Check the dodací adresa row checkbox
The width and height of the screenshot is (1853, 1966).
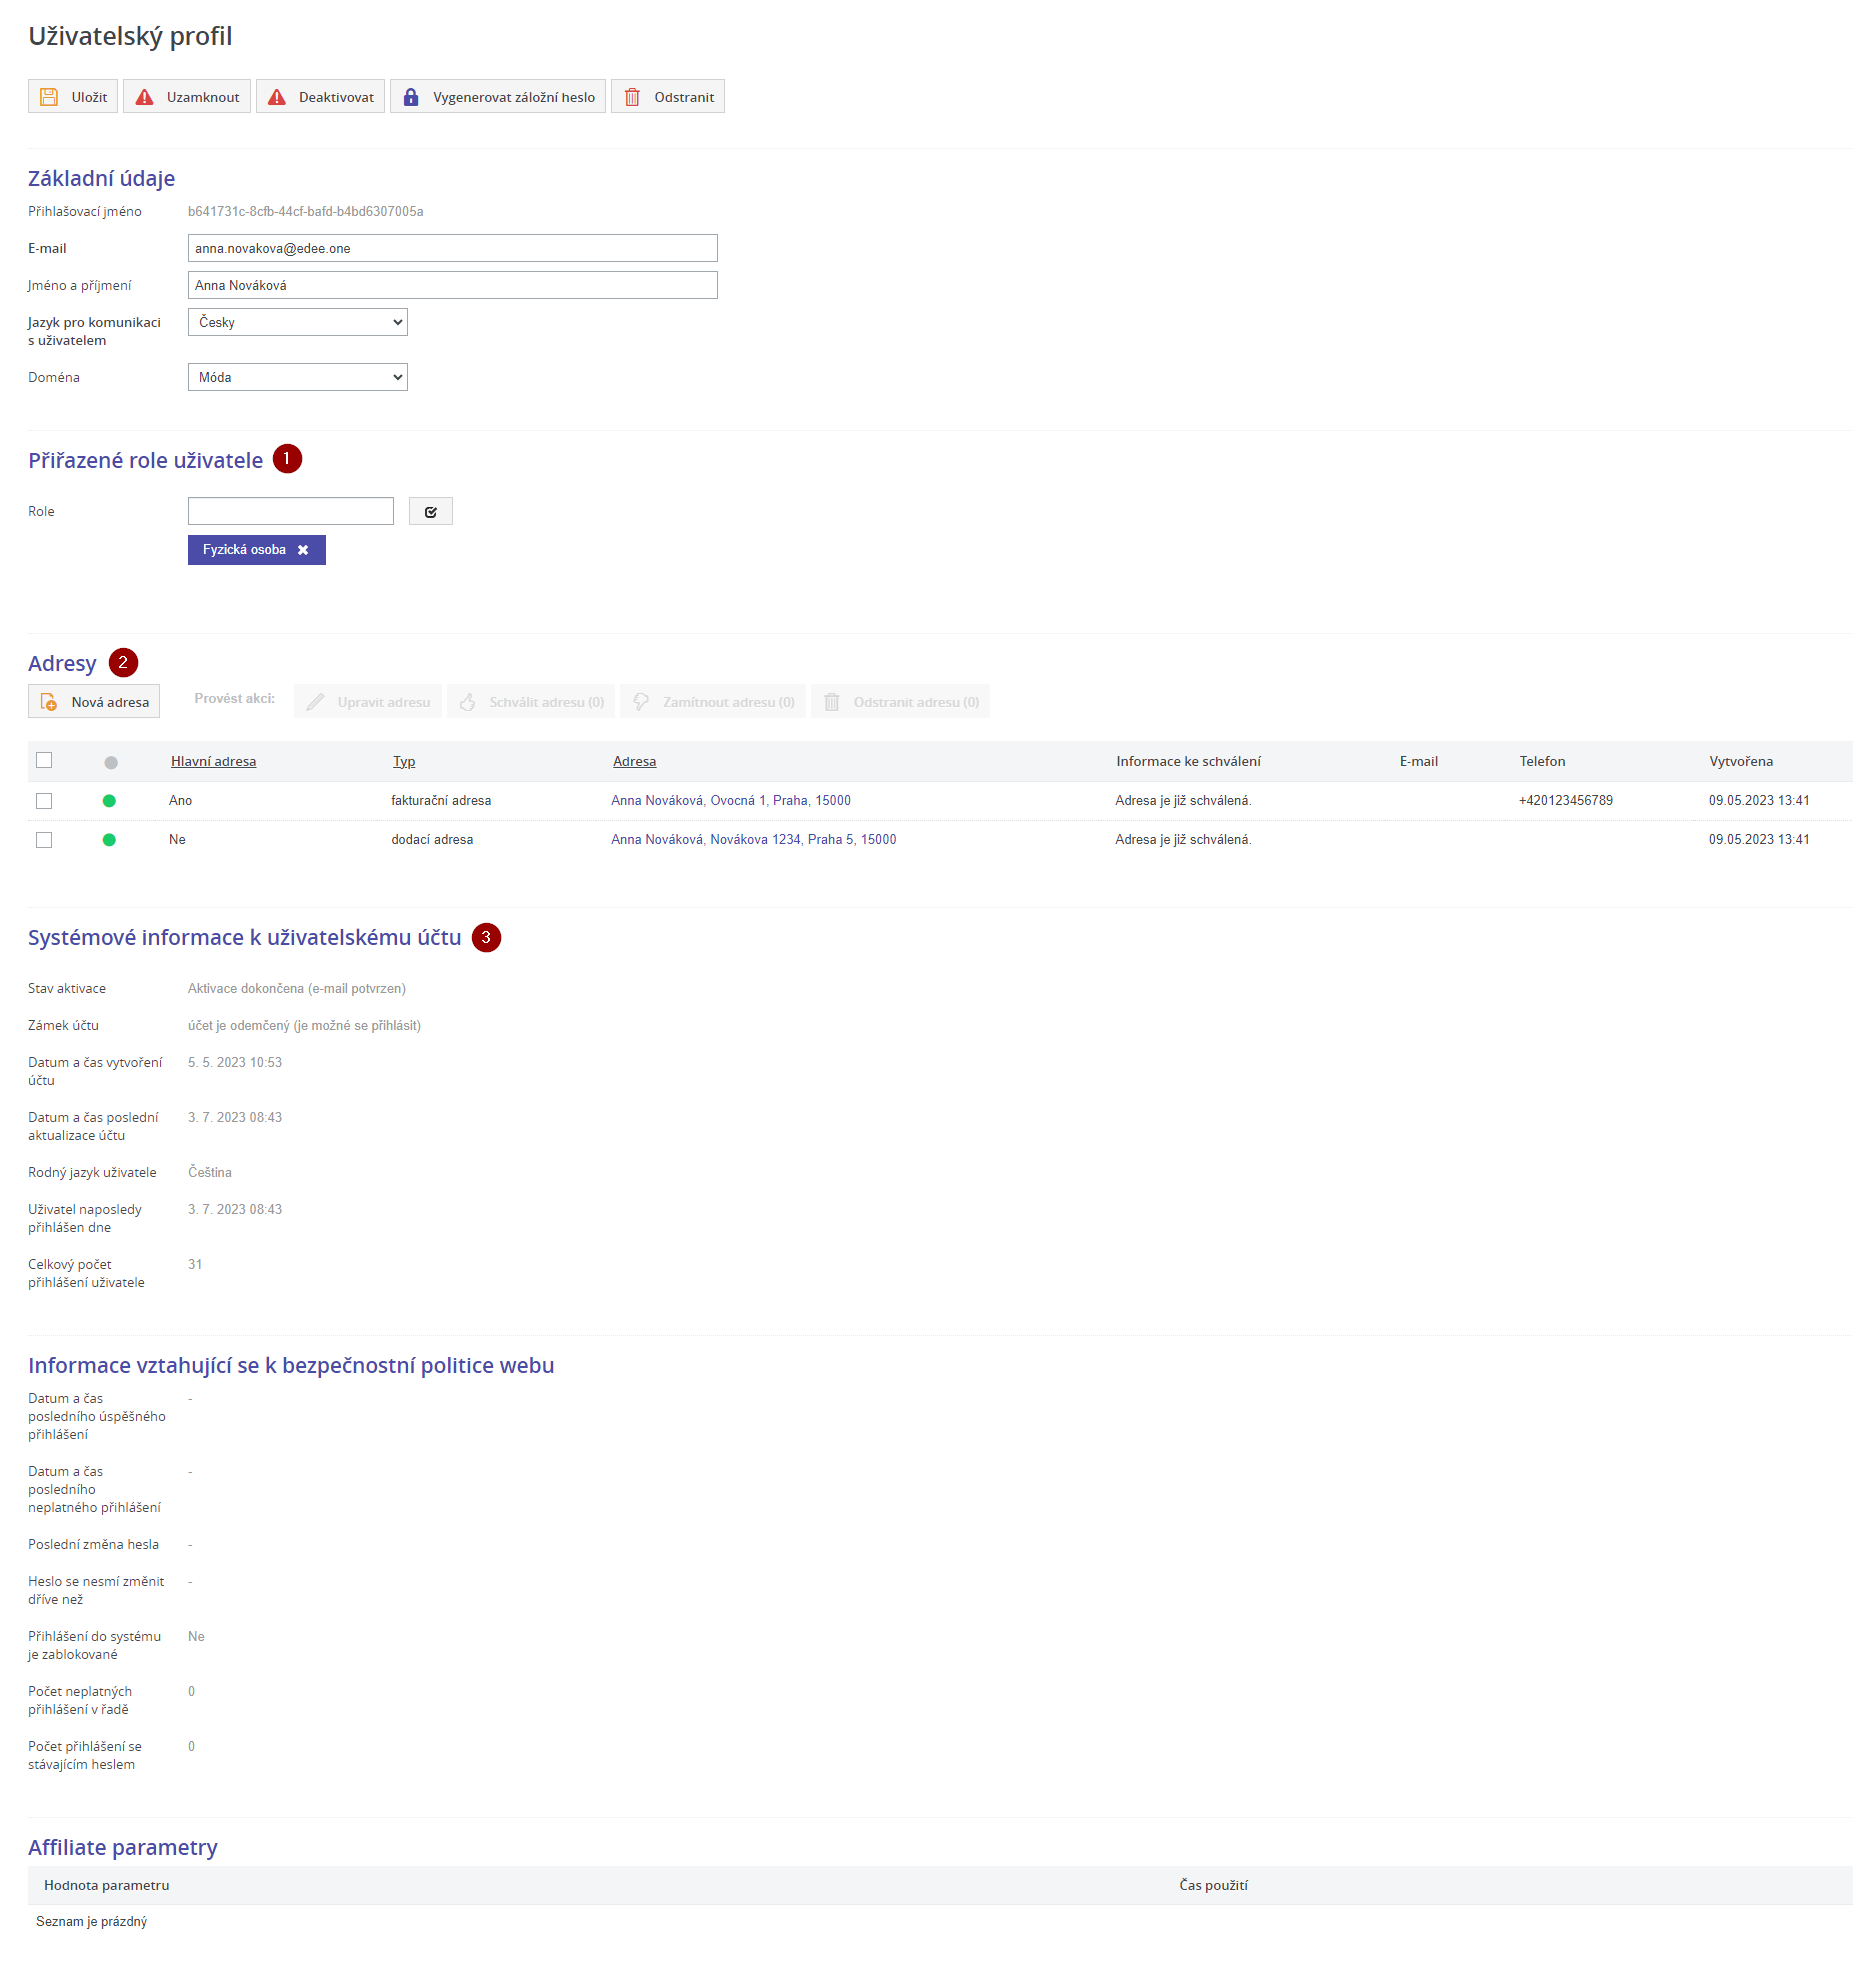[x=44, y=840]
